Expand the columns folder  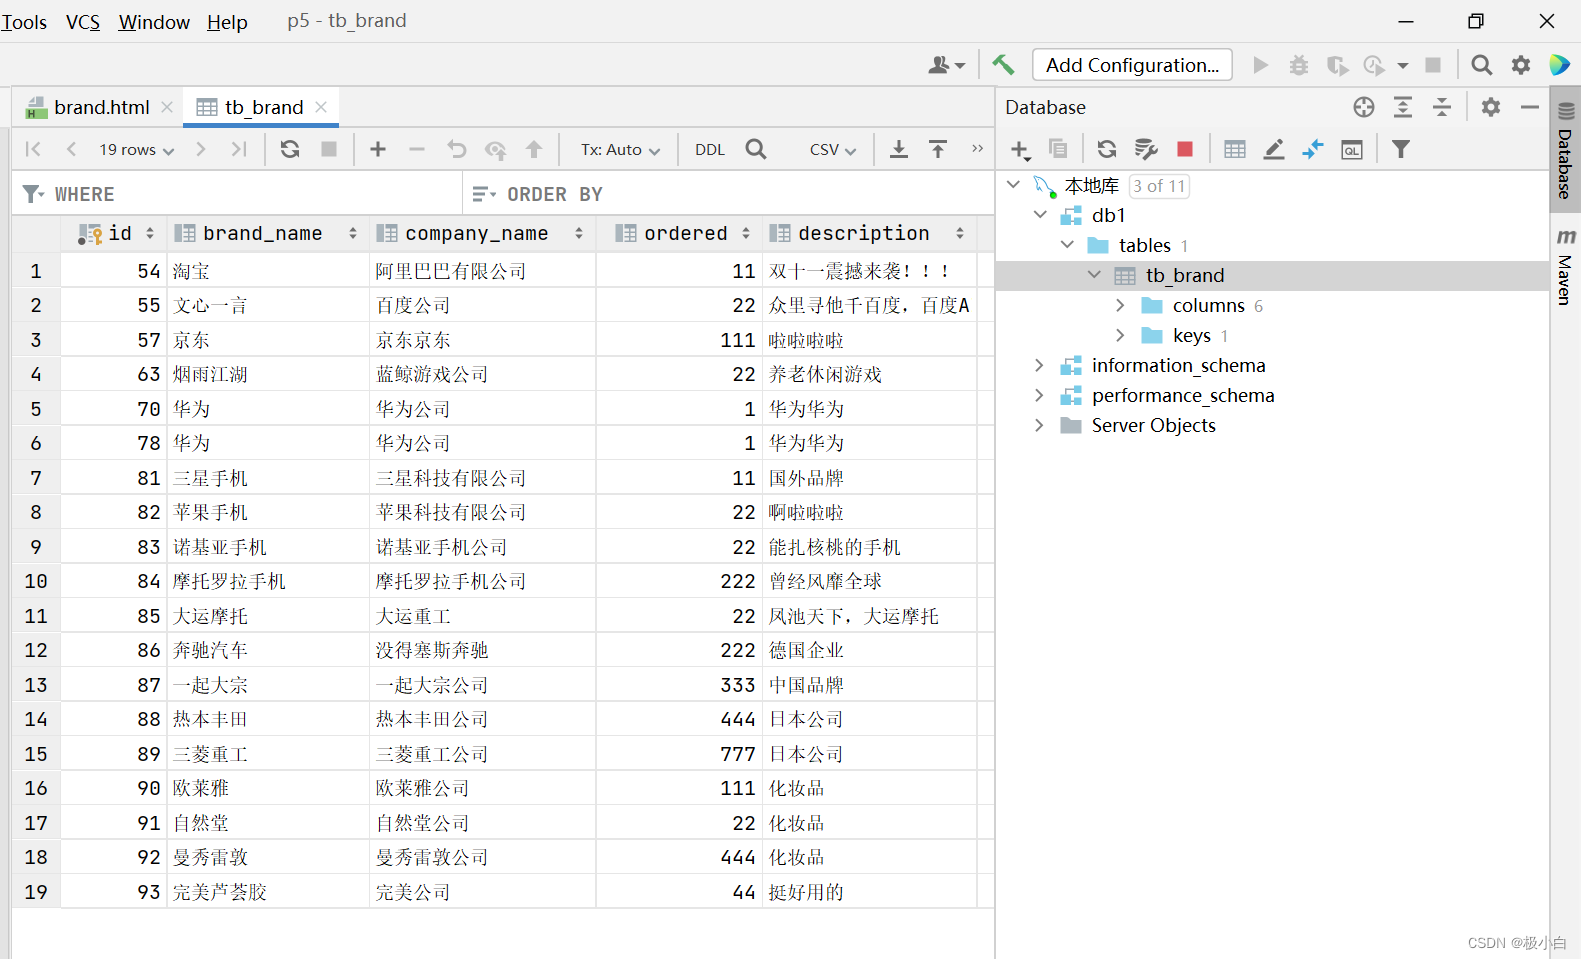pyautogui.click(x=1120, y=305)
